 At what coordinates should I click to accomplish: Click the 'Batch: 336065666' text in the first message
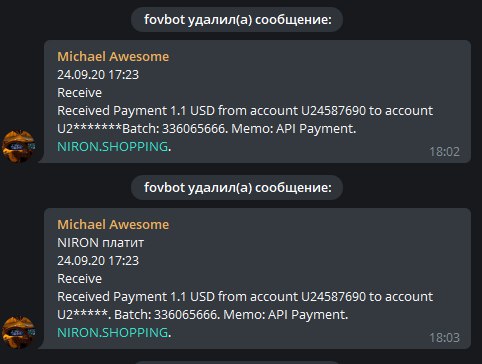click(x=175, y=129)
